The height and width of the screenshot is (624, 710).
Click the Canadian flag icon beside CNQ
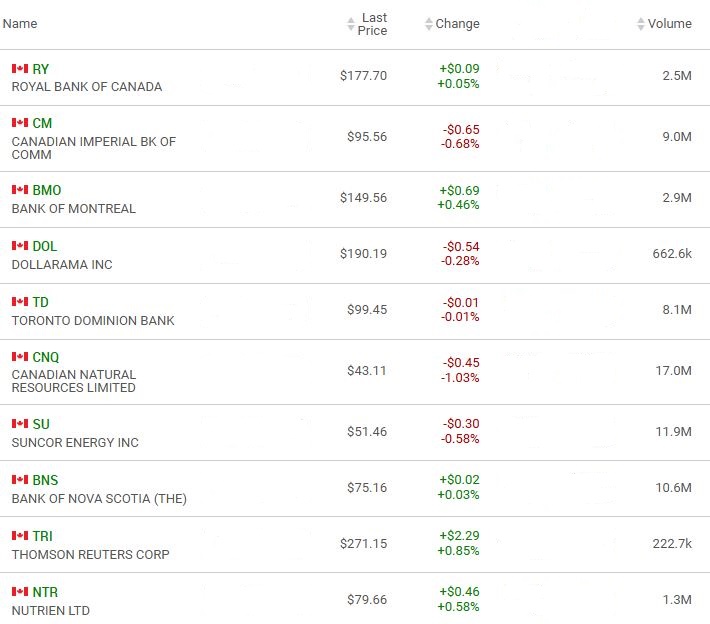19,357
